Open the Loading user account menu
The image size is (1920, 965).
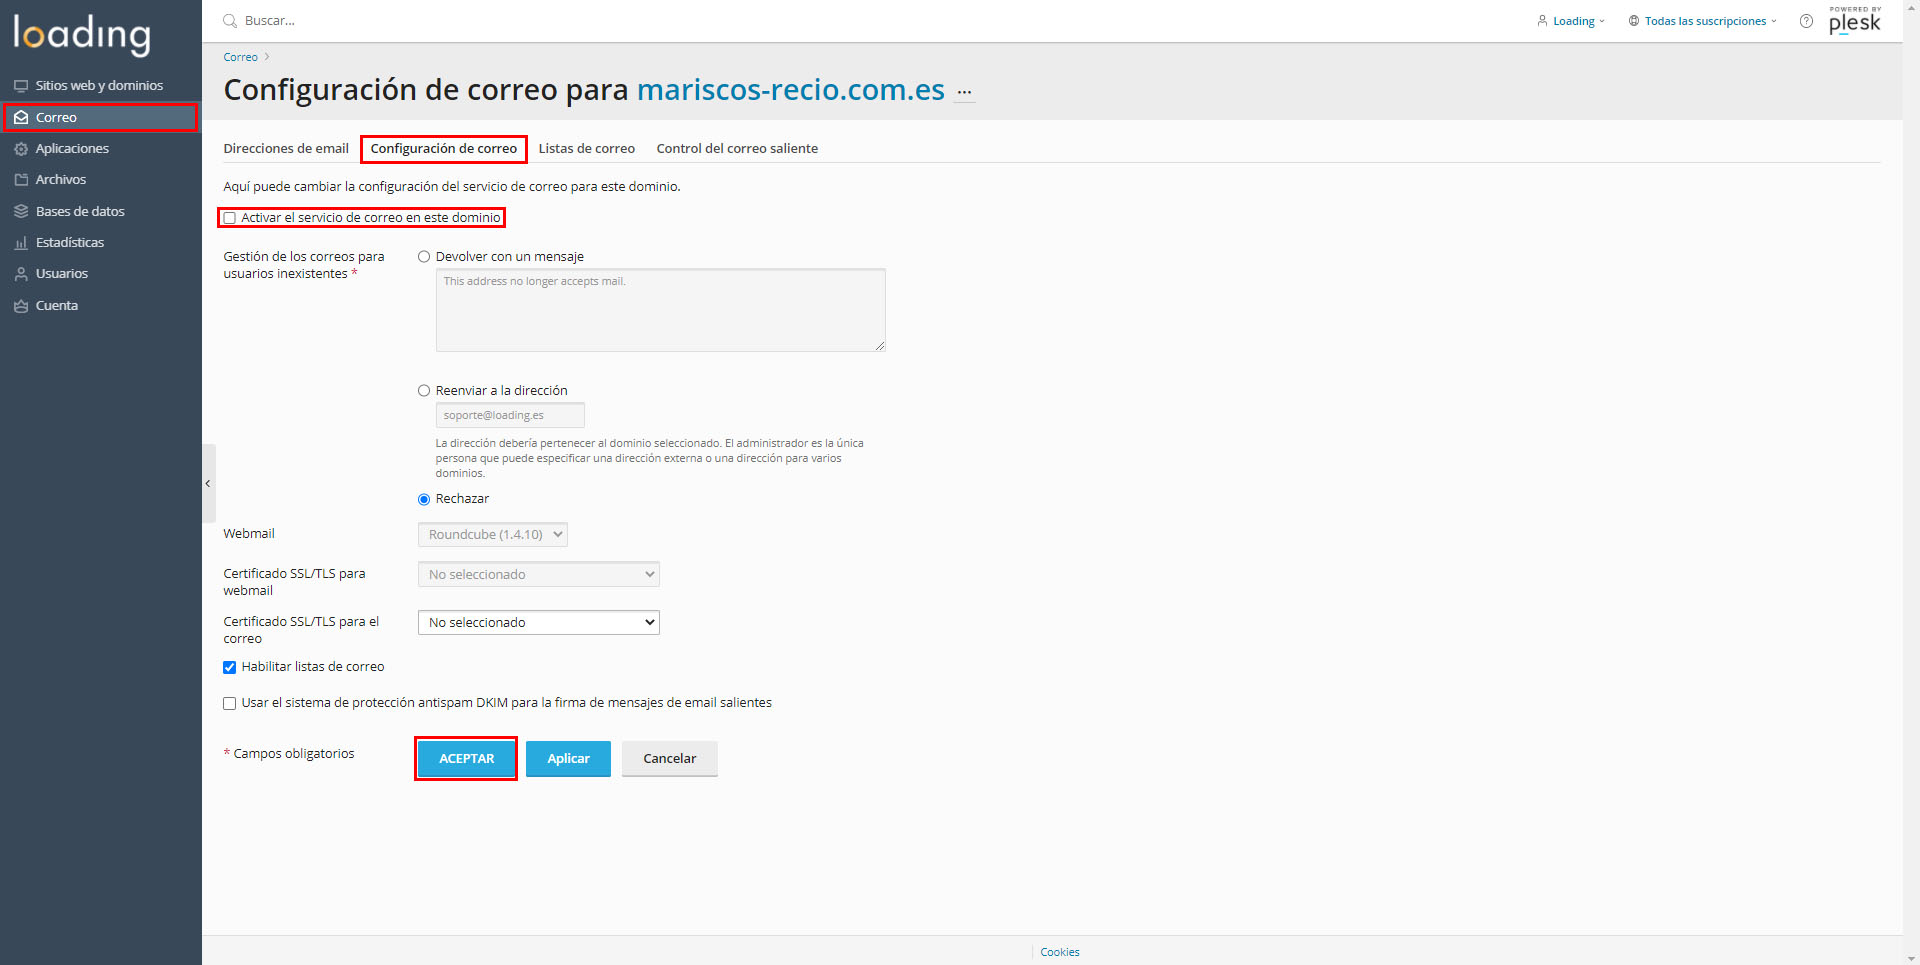[x=1571, y=21]
